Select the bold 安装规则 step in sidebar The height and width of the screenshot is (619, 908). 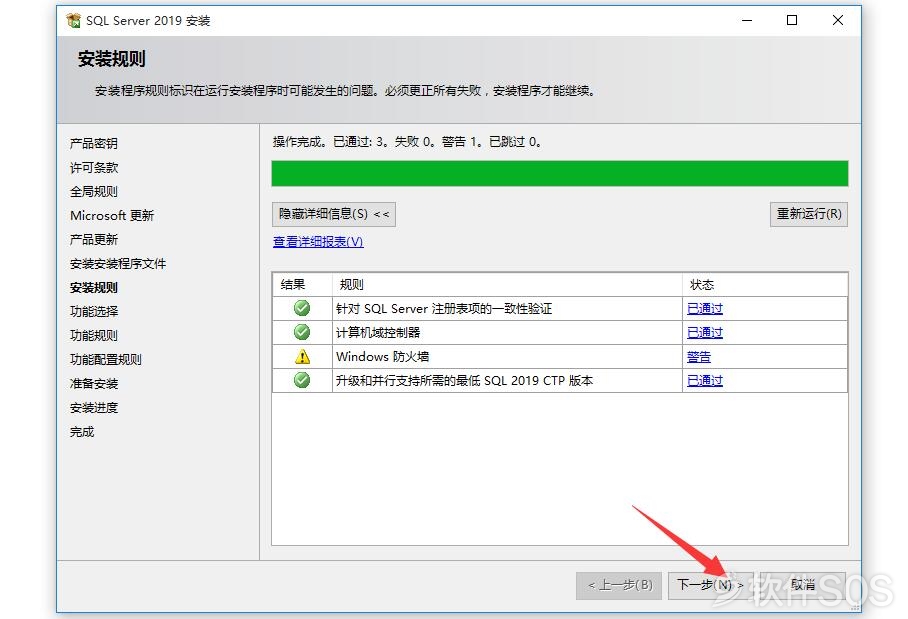94,288
